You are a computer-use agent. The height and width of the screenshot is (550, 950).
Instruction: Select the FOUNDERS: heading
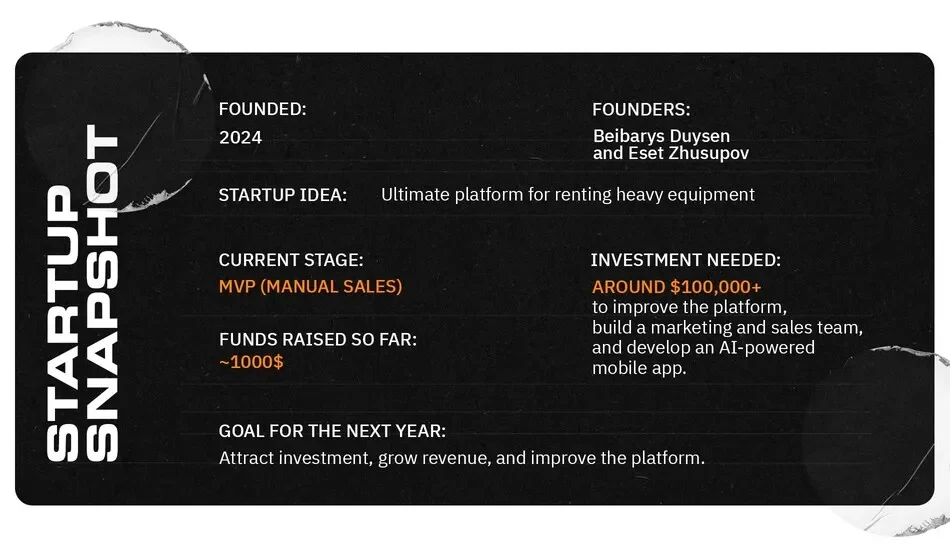click(x=641, y=110)
